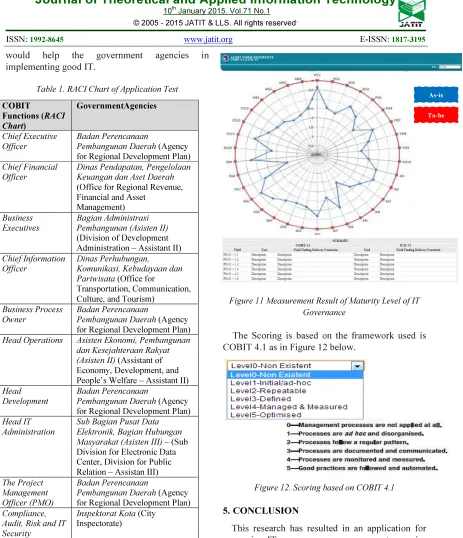463x538 pixels.
Task: Click circular logo in teal figure header
Action: coord(225,58)
